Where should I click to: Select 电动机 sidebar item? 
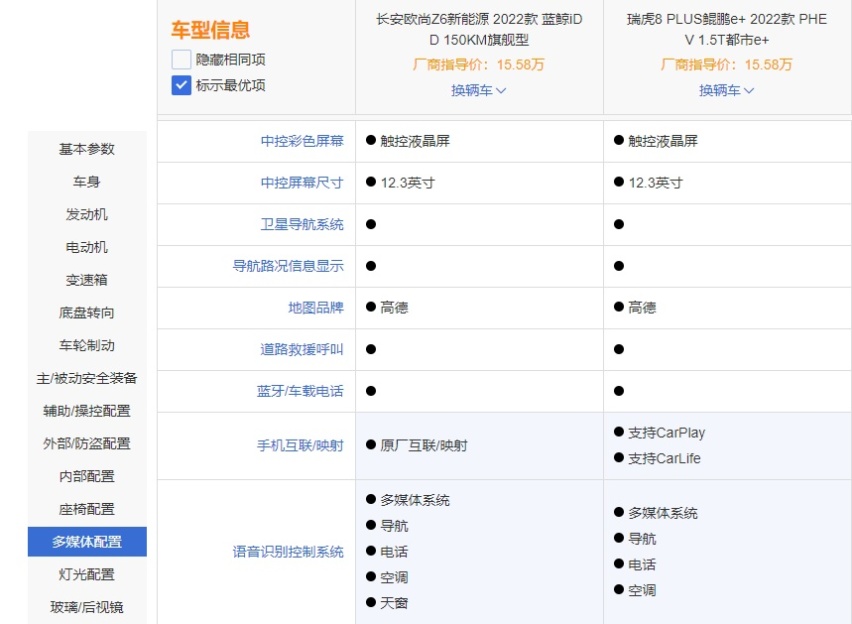click(x=87, y=247)
